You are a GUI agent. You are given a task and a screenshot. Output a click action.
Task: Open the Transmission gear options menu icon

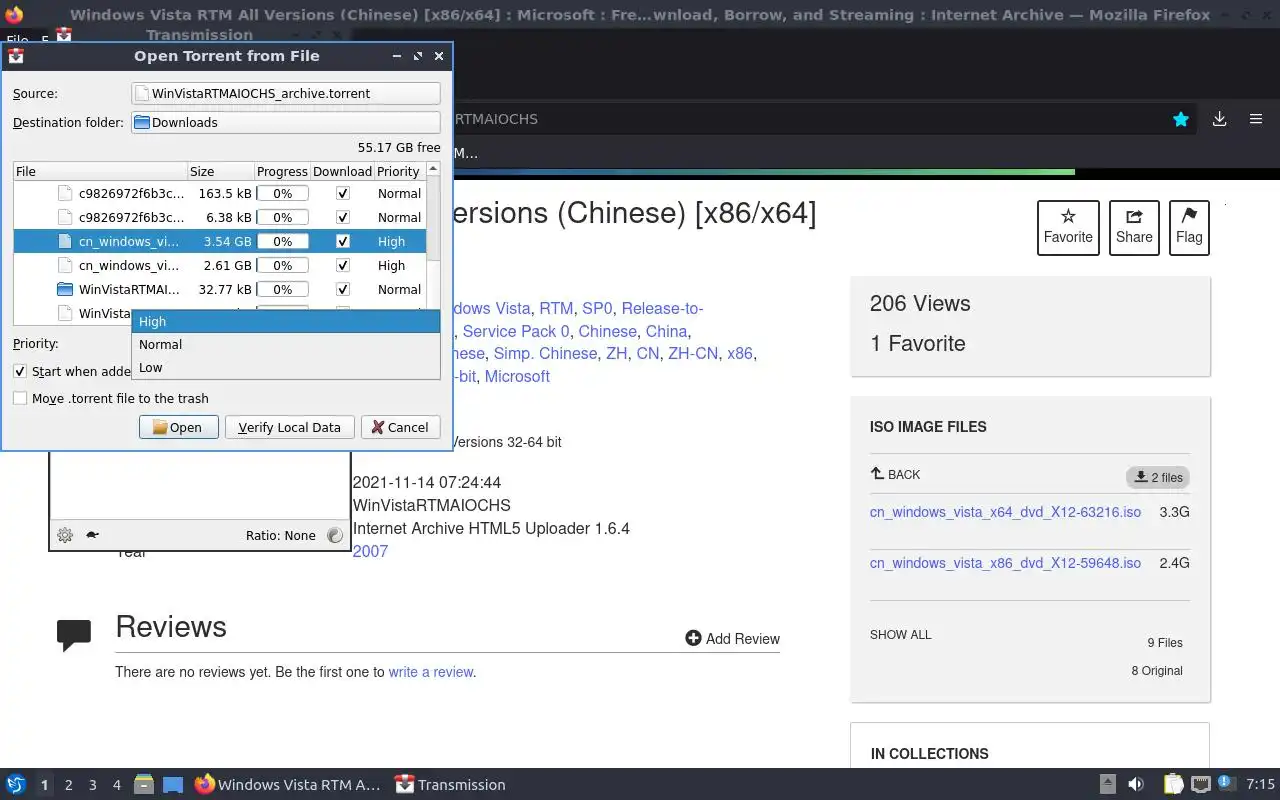(x=65, y=535)
